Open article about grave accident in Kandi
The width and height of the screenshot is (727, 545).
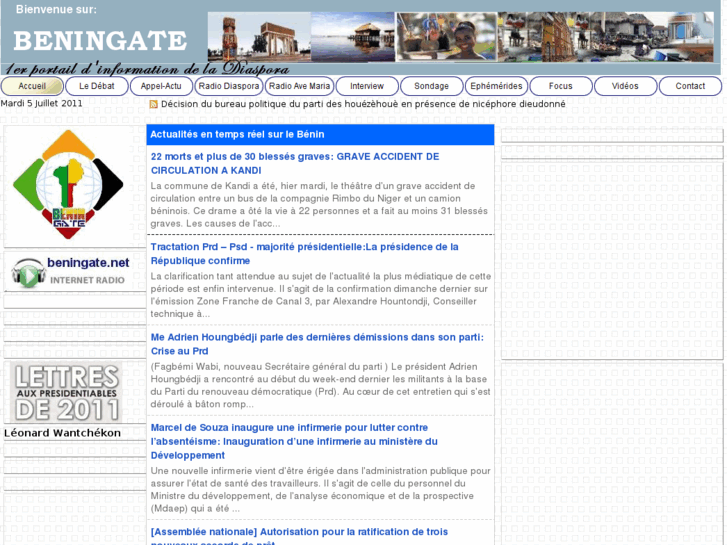[295, 163]
